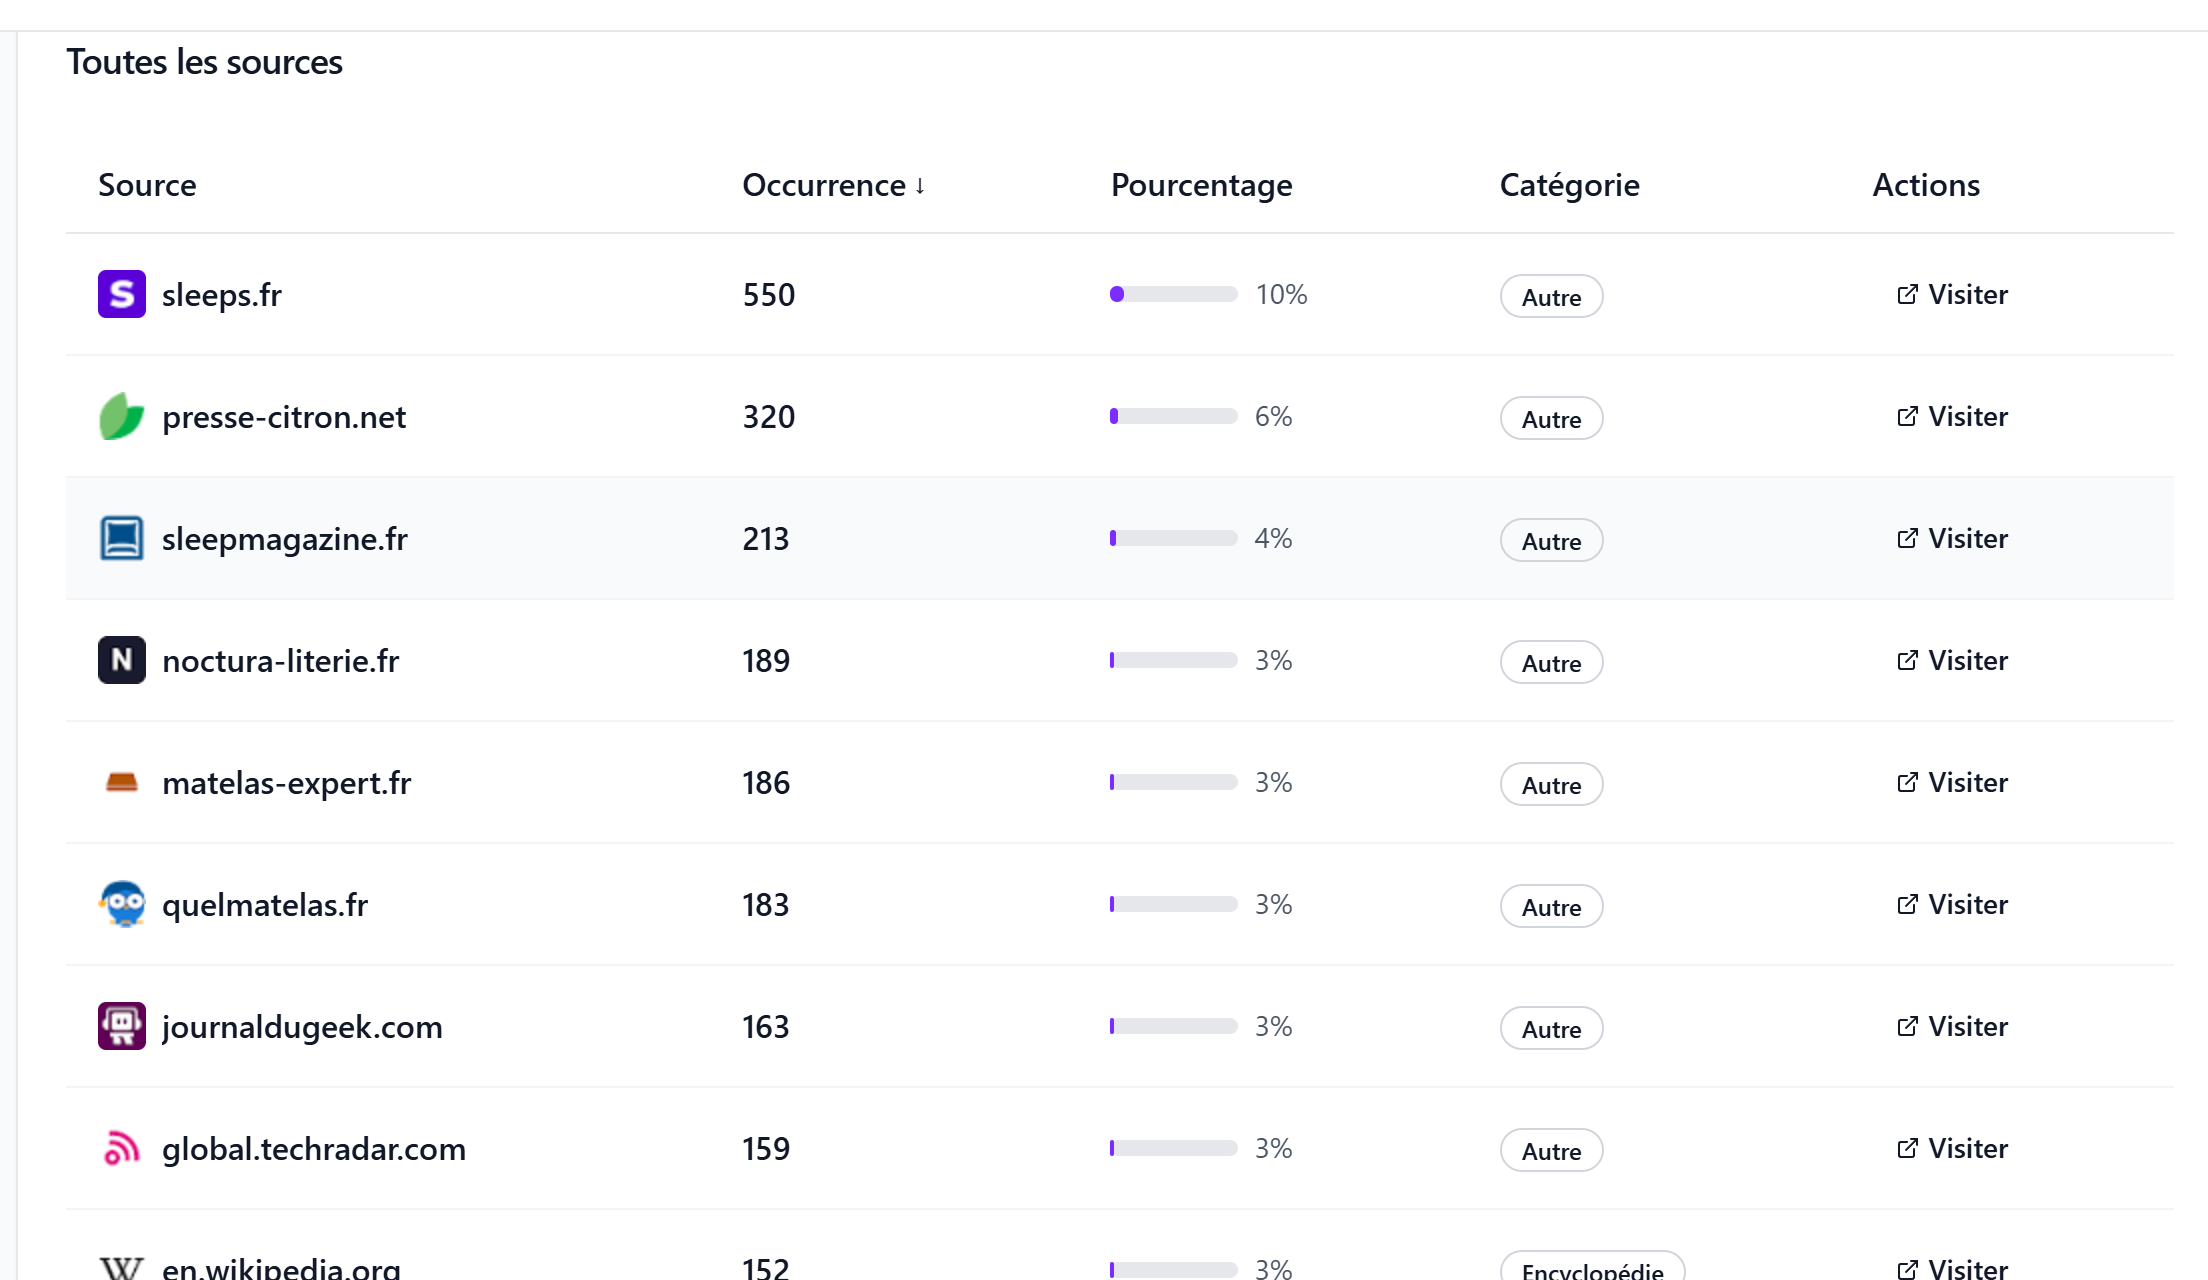Image resolution: width=2208 pixels, height=1280 pixels.
Task: Click the matelas-expert.fr orange mattress icon
Action: pyautogui.click(x=122, y=782)
